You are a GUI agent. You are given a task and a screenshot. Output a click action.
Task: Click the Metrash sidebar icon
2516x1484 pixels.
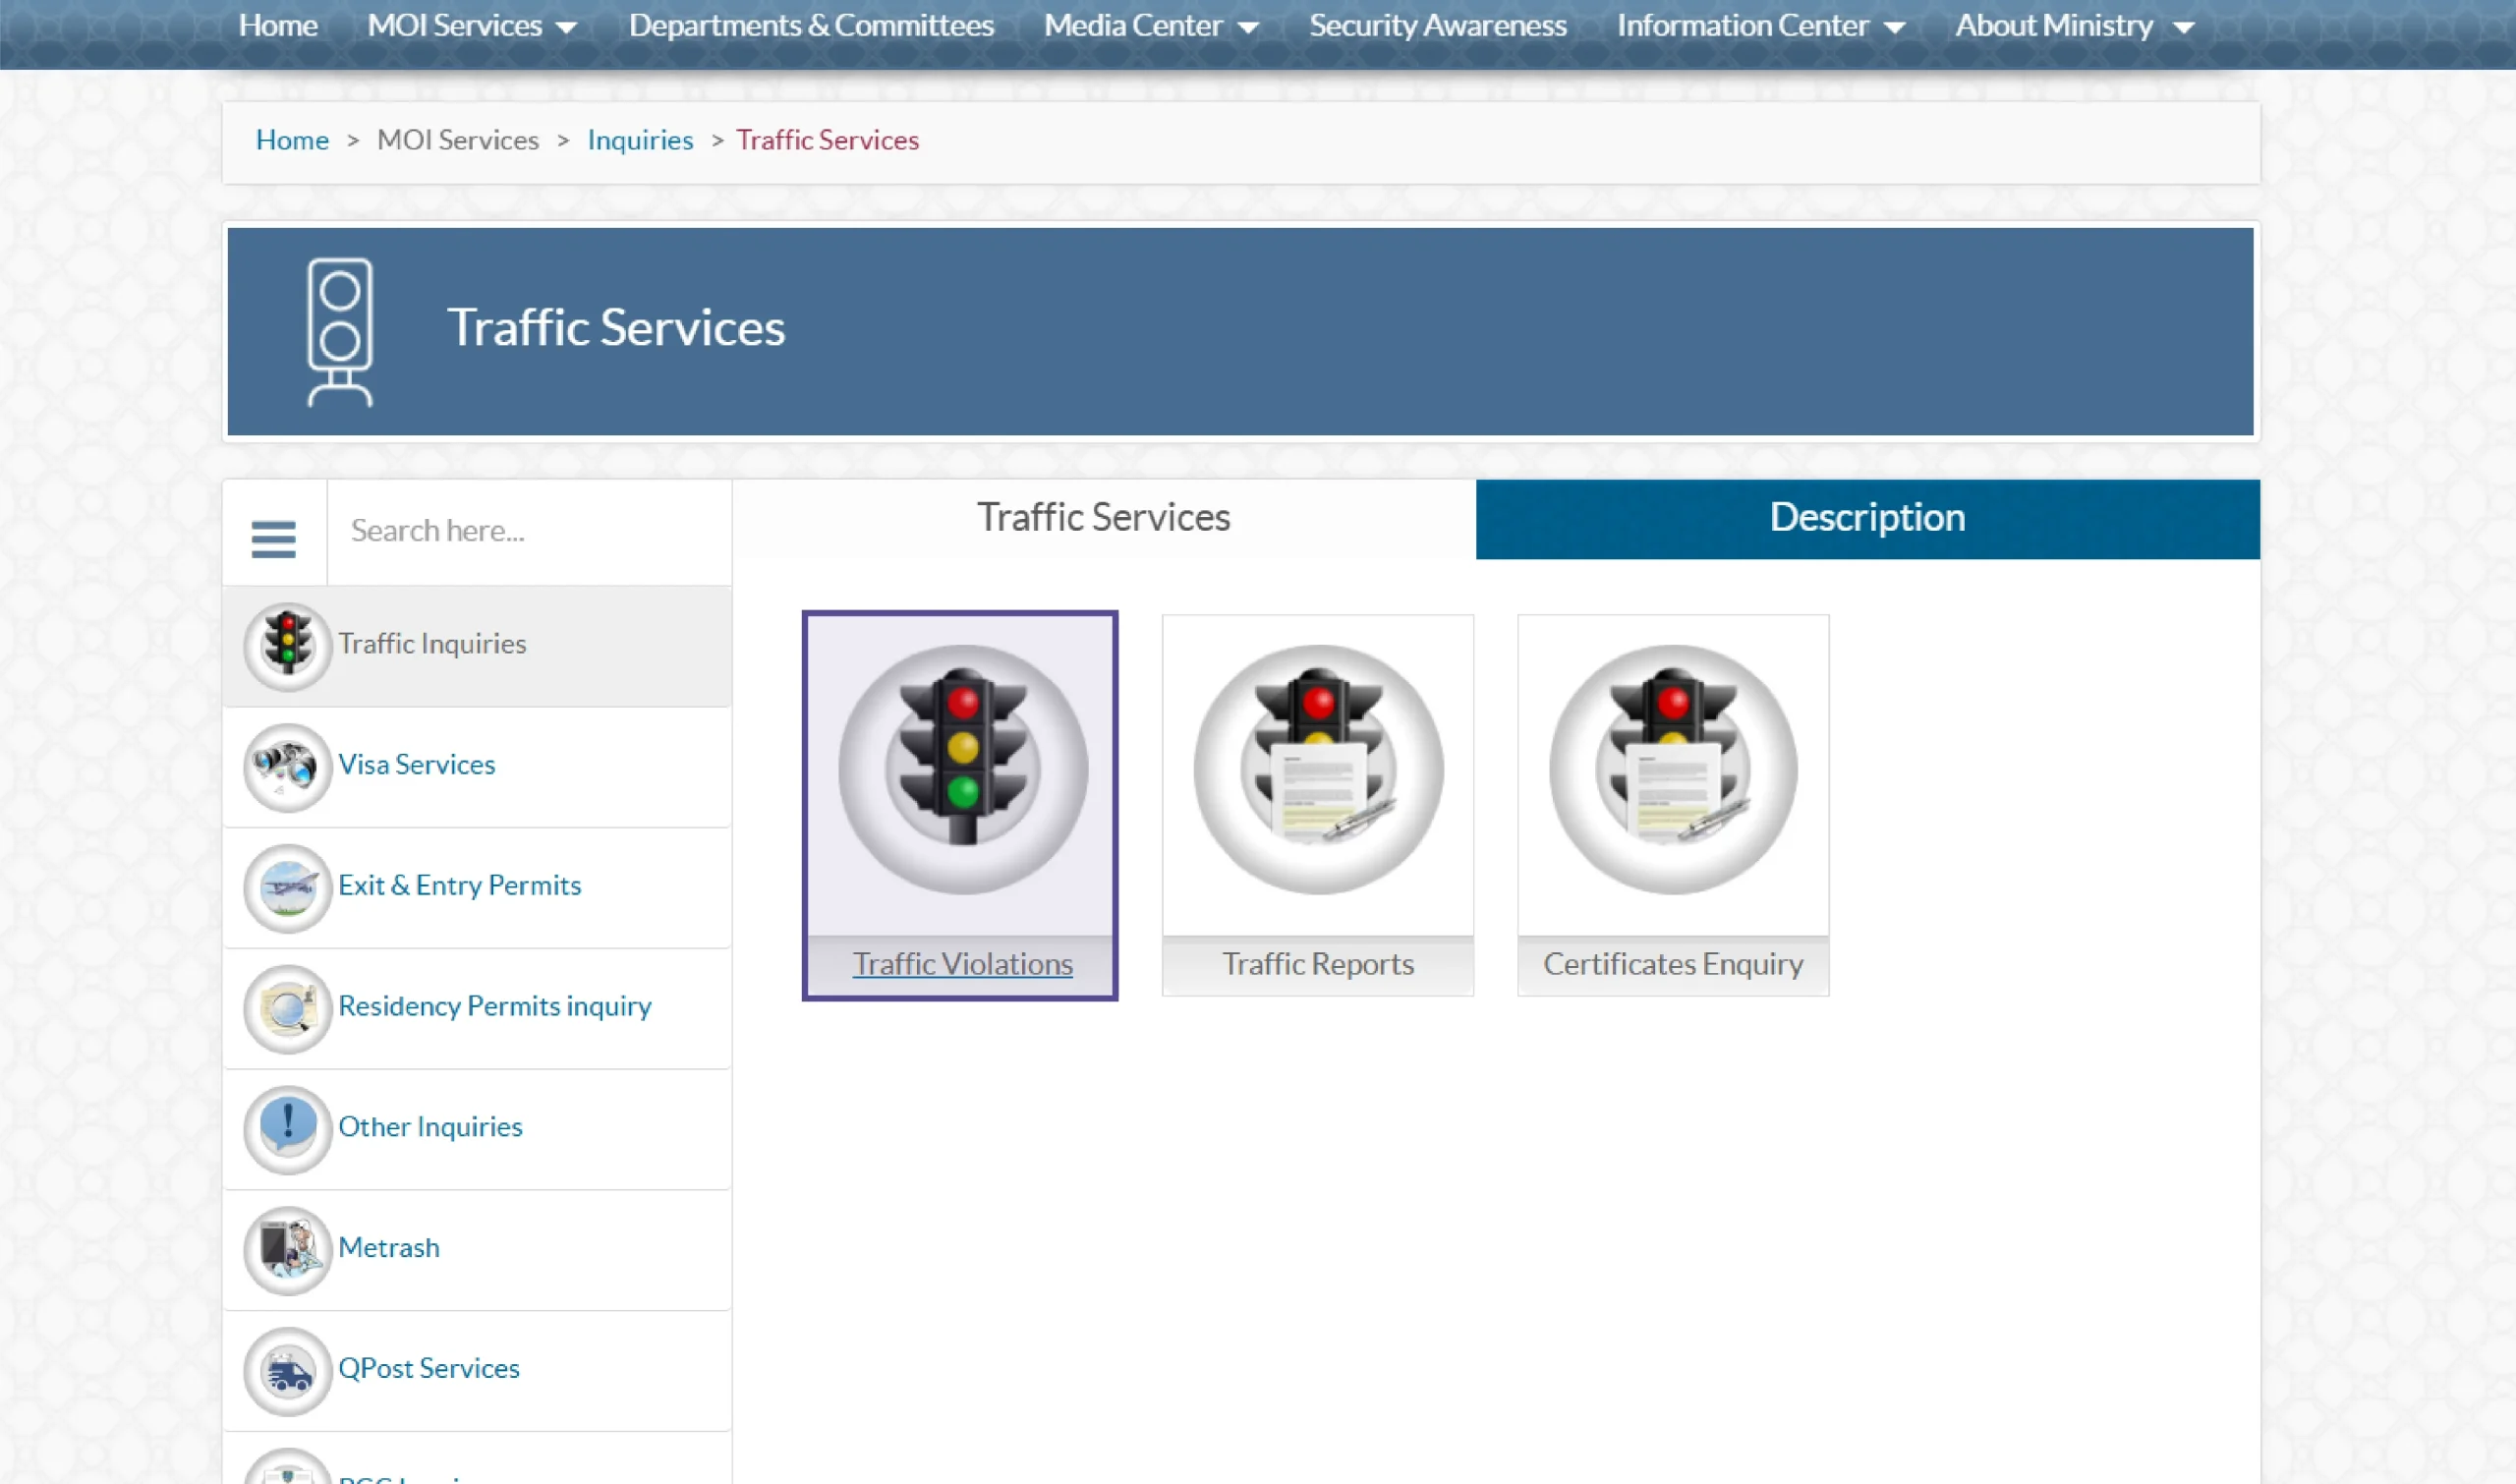point(287,1250)
